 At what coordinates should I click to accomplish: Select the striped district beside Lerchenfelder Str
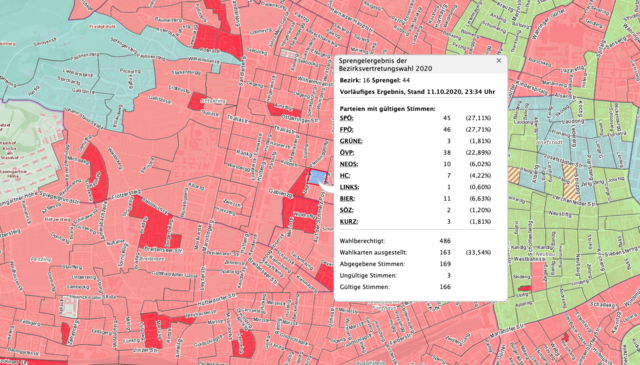coord(571,182)
